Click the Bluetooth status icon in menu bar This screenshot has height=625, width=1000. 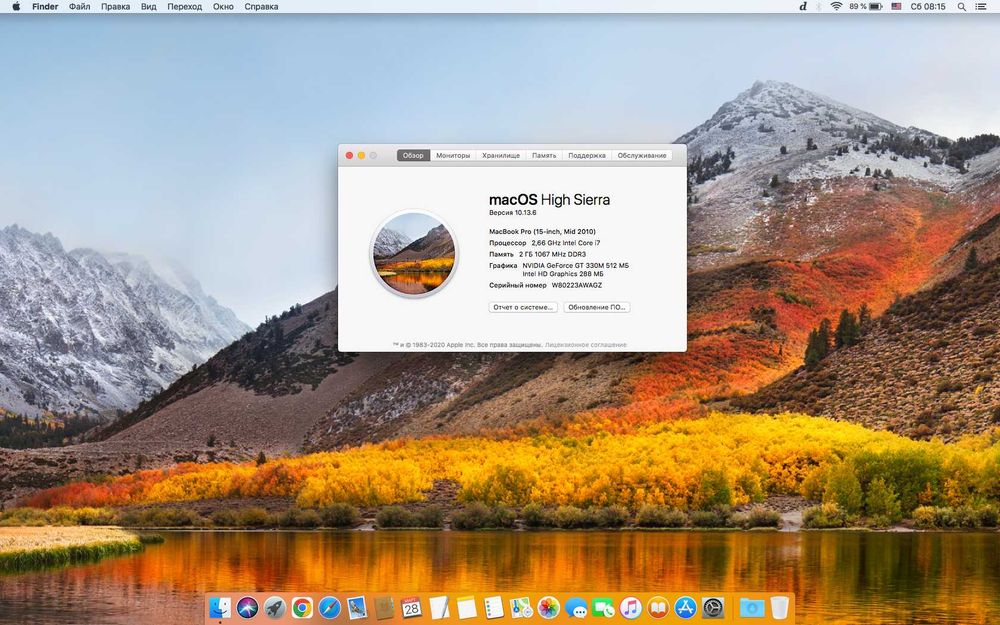[x=820, y=6]
